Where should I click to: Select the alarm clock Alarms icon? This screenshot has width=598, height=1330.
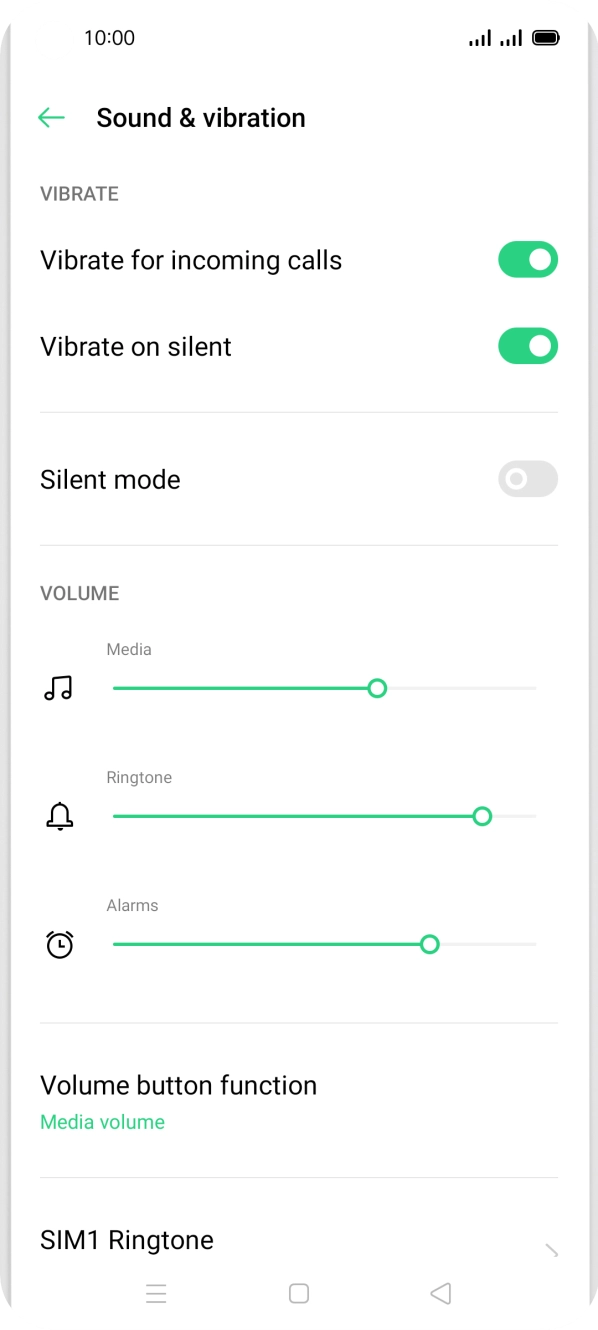59,944
